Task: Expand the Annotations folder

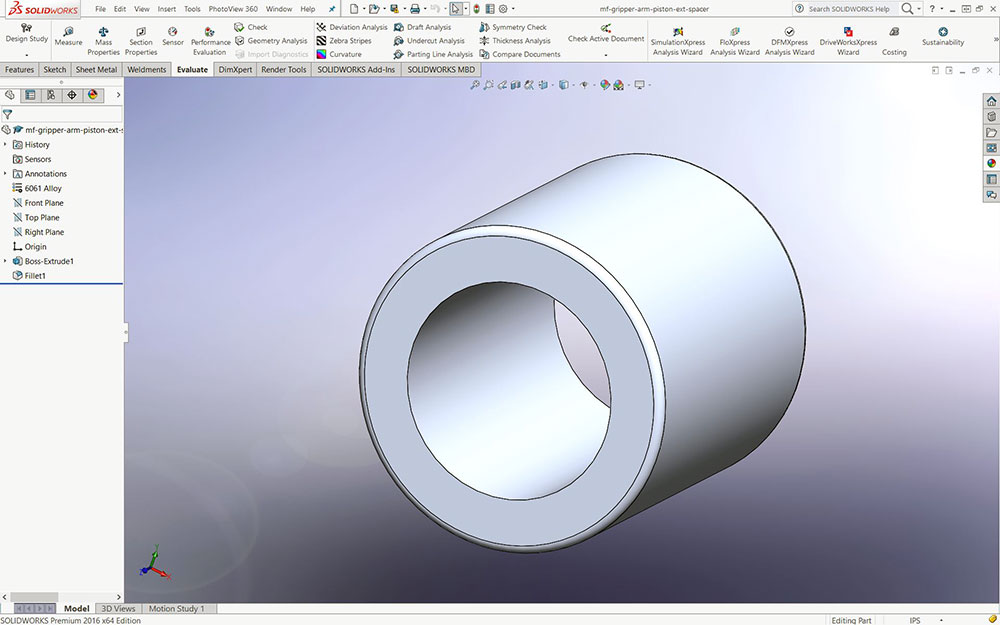Action: pos(5,174)
